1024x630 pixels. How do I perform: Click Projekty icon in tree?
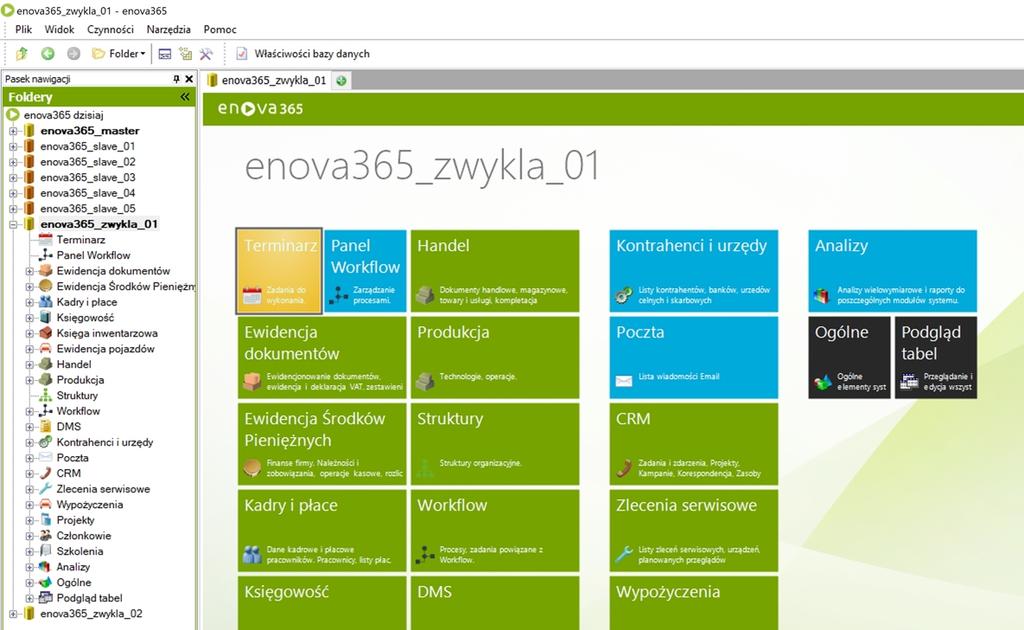click(x=45, y=520)
